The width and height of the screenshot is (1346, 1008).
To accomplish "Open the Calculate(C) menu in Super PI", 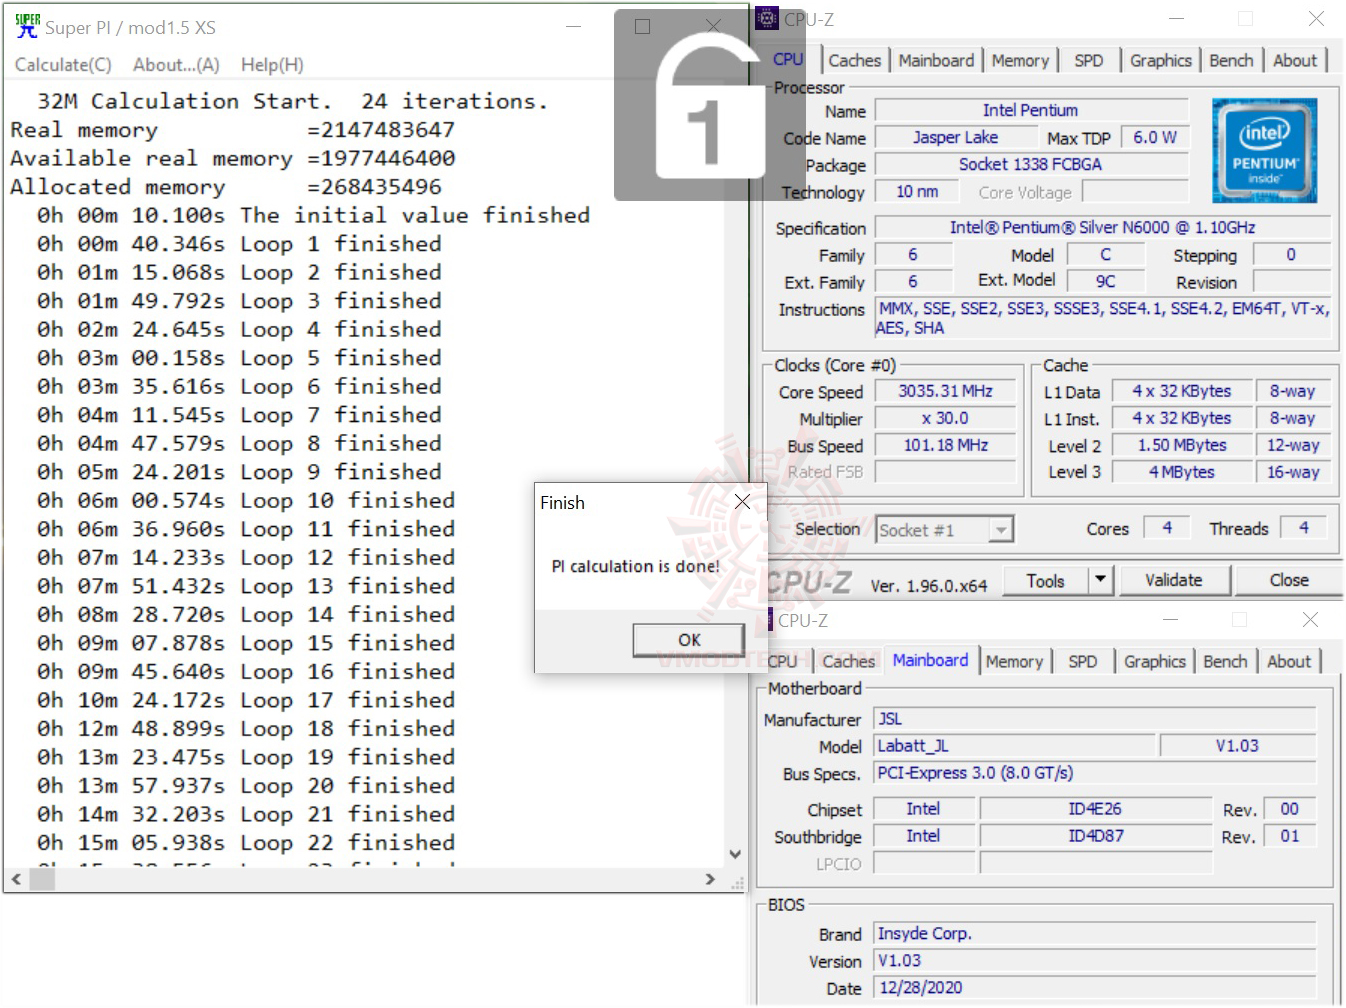I will pyautogui.click(x=63, y=65).
